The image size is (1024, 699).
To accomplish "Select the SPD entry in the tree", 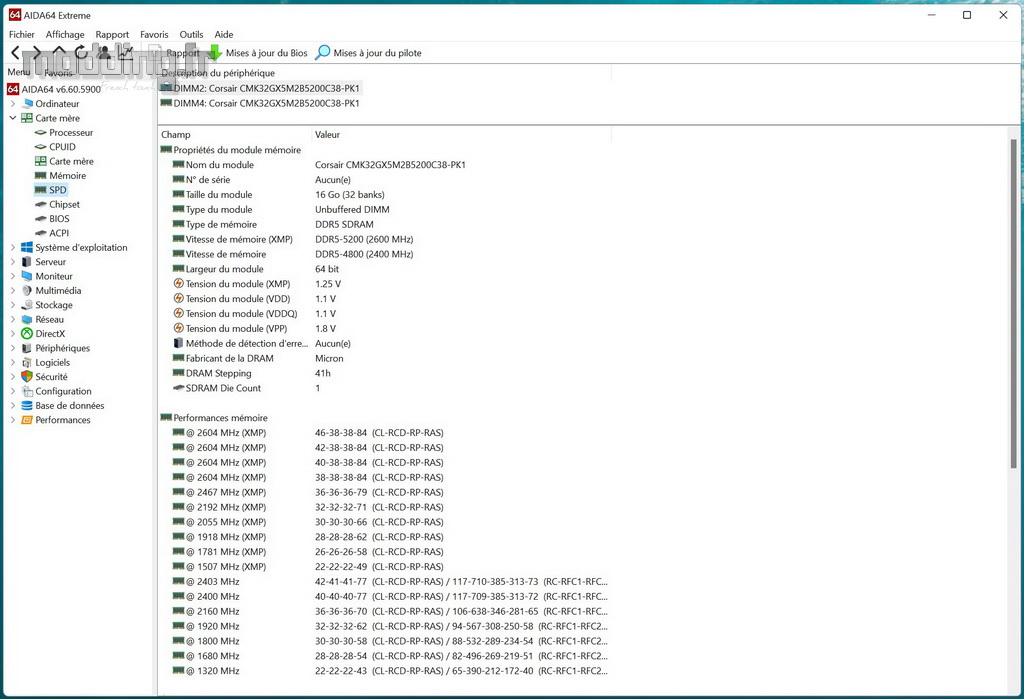I will [51, 190].
